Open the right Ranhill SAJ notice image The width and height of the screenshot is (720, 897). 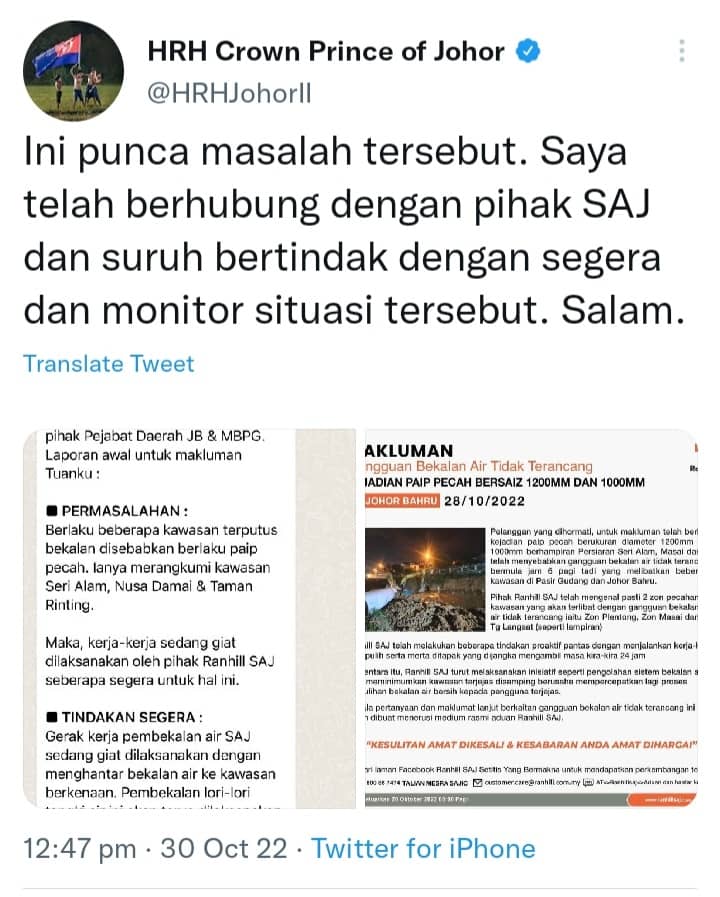coord(531,618)
